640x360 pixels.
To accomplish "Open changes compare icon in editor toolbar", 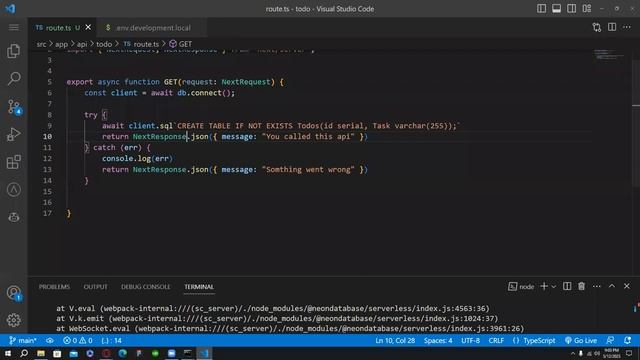I will tap(597, 27).
